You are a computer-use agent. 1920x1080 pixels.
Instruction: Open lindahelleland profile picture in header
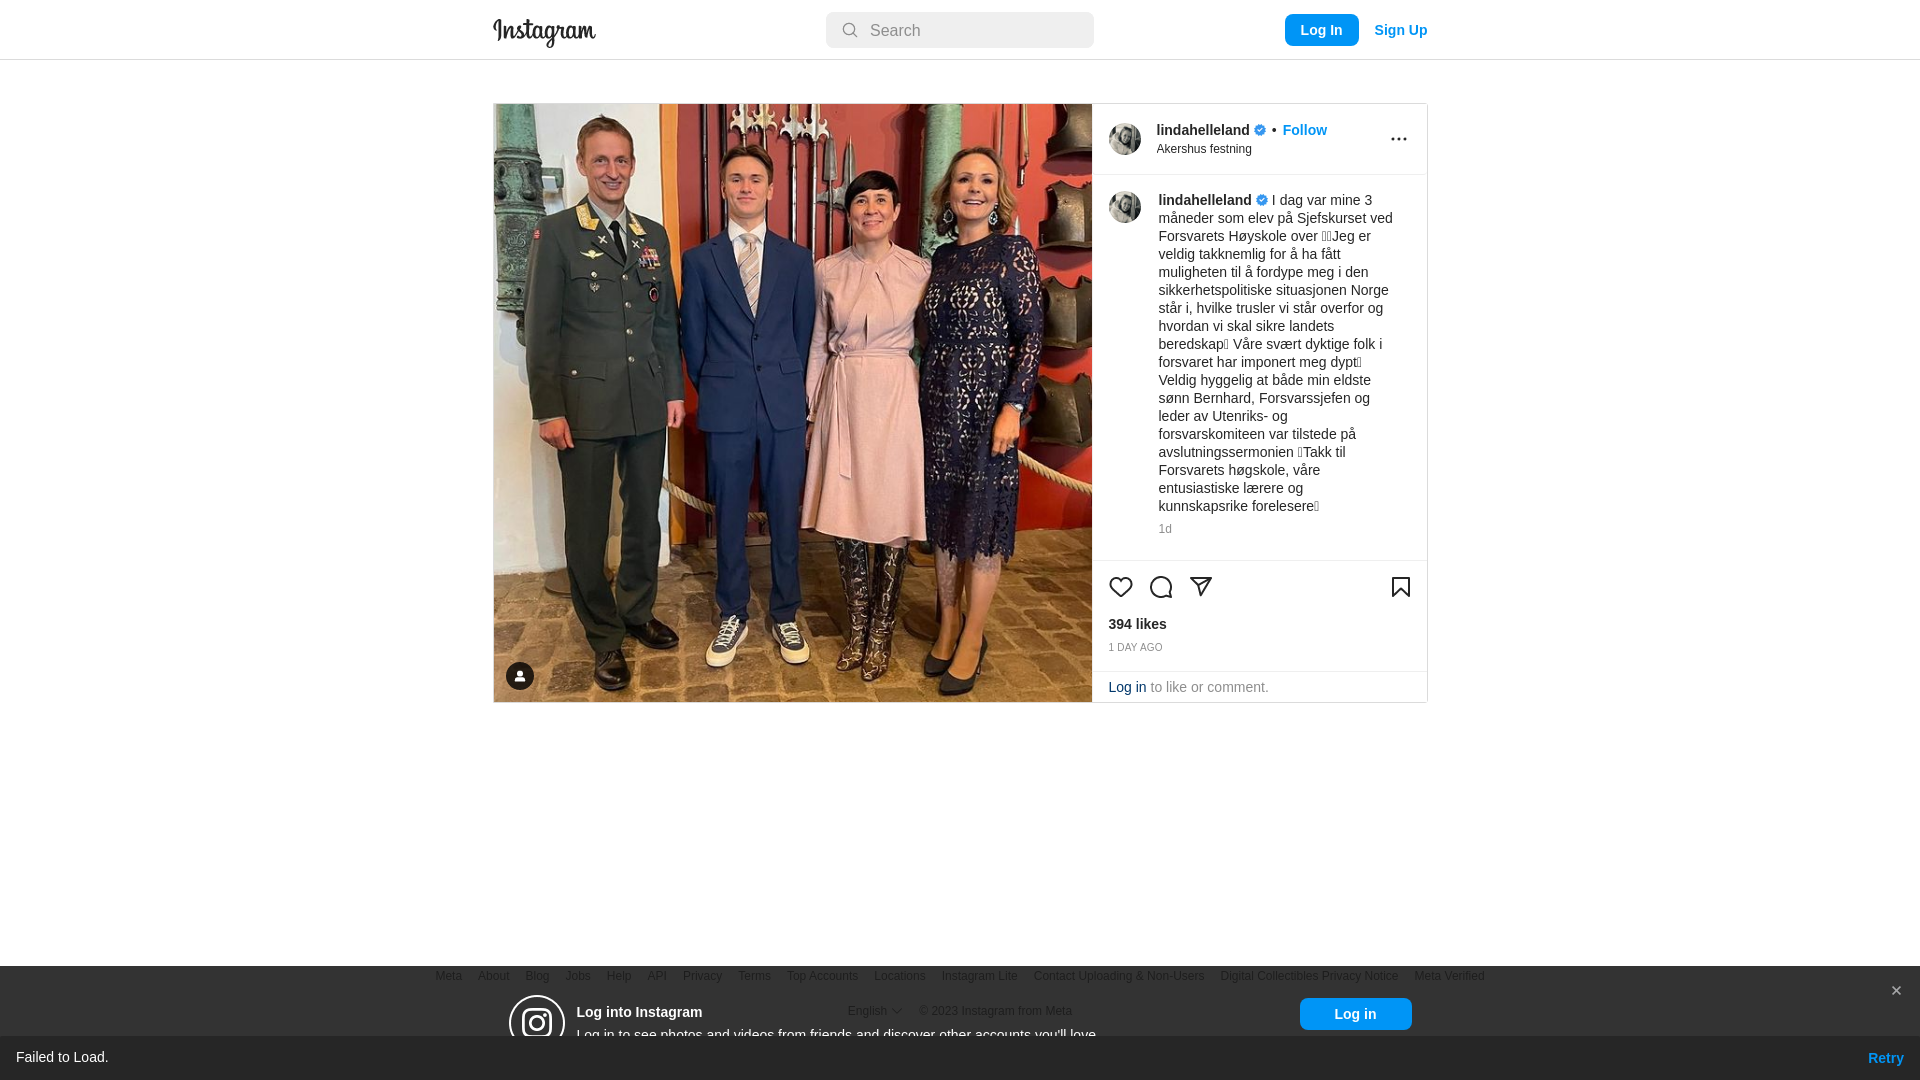[x=1124, y=139]
